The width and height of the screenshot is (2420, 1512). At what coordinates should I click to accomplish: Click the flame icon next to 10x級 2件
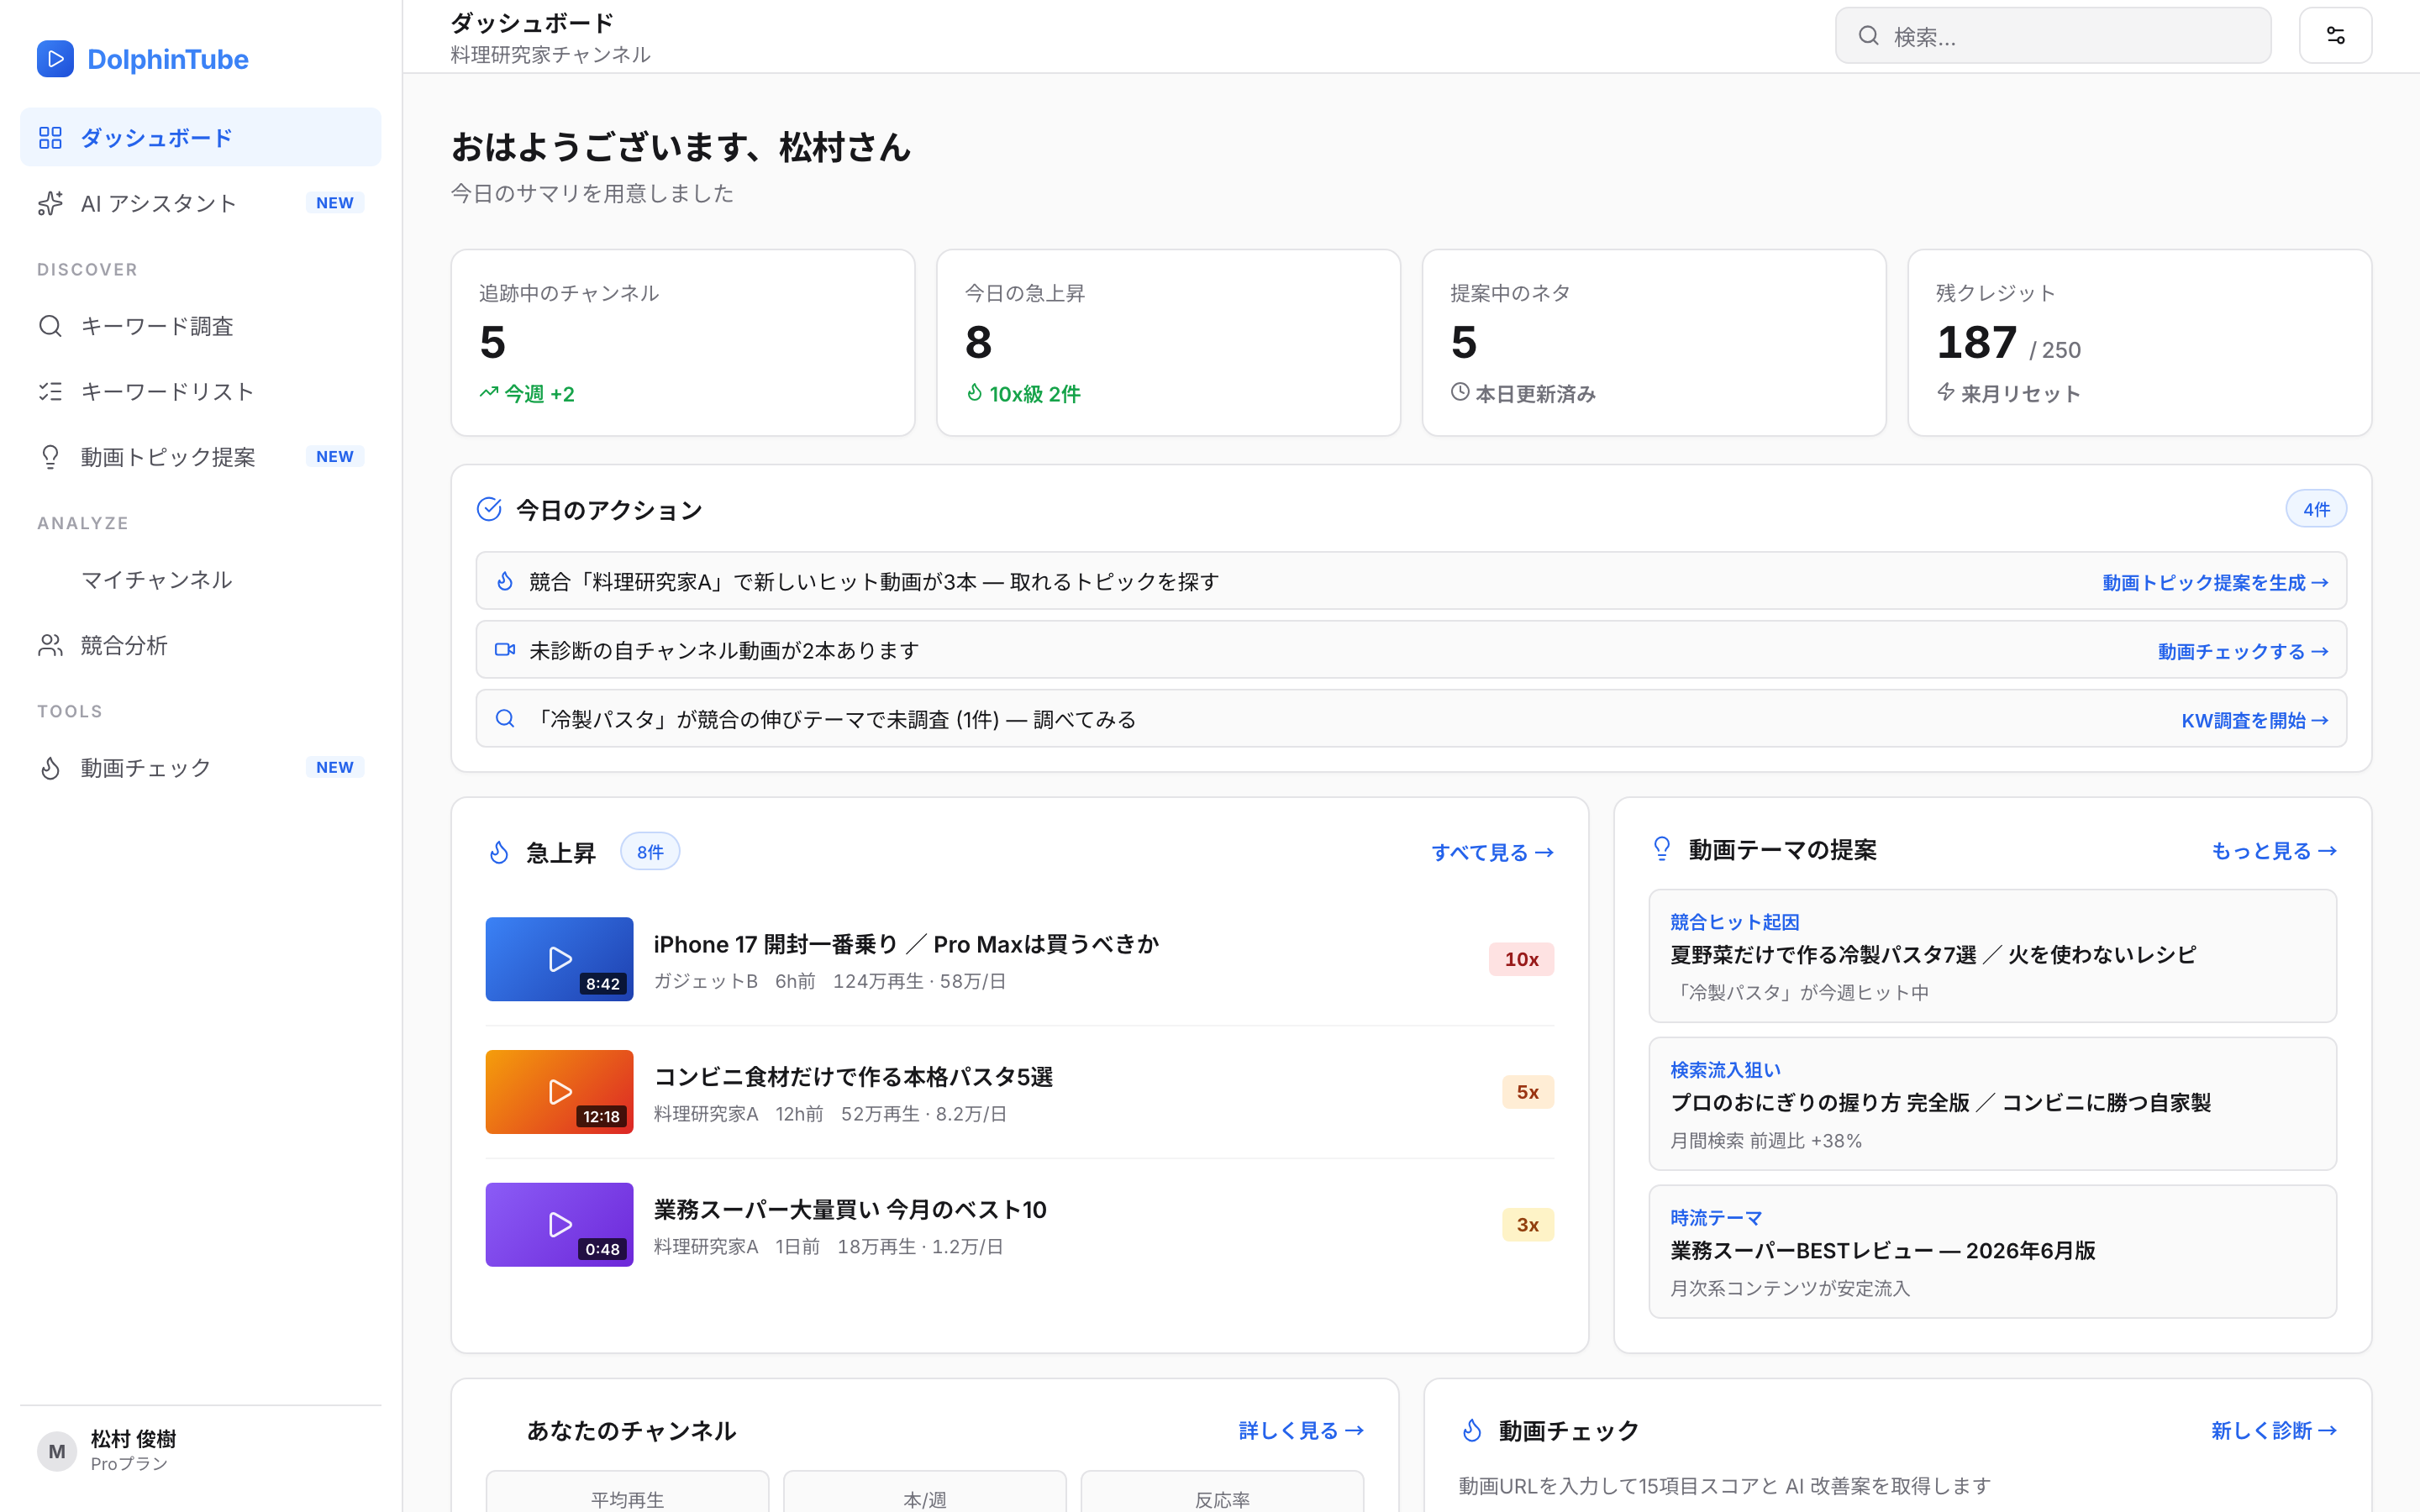[x=974, y=393]
